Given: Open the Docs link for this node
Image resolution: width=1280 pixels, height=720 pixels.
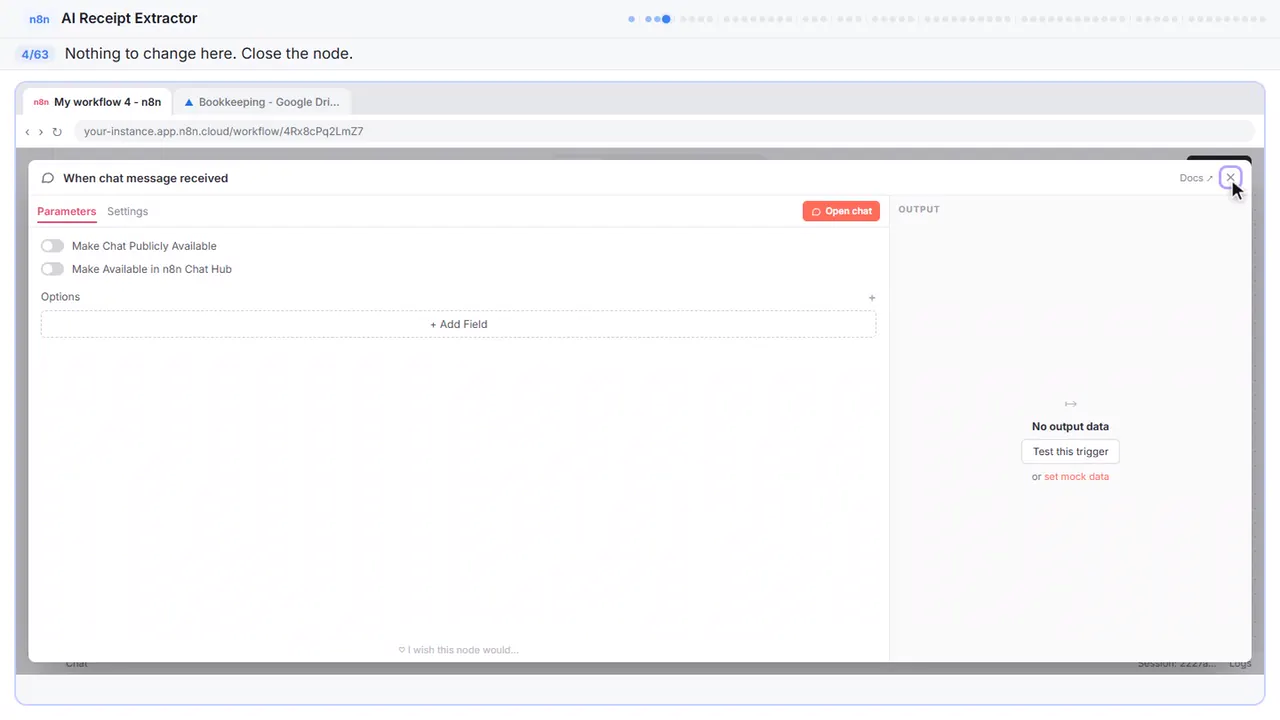Looking at the screenshot, I should click(1196, 178).
